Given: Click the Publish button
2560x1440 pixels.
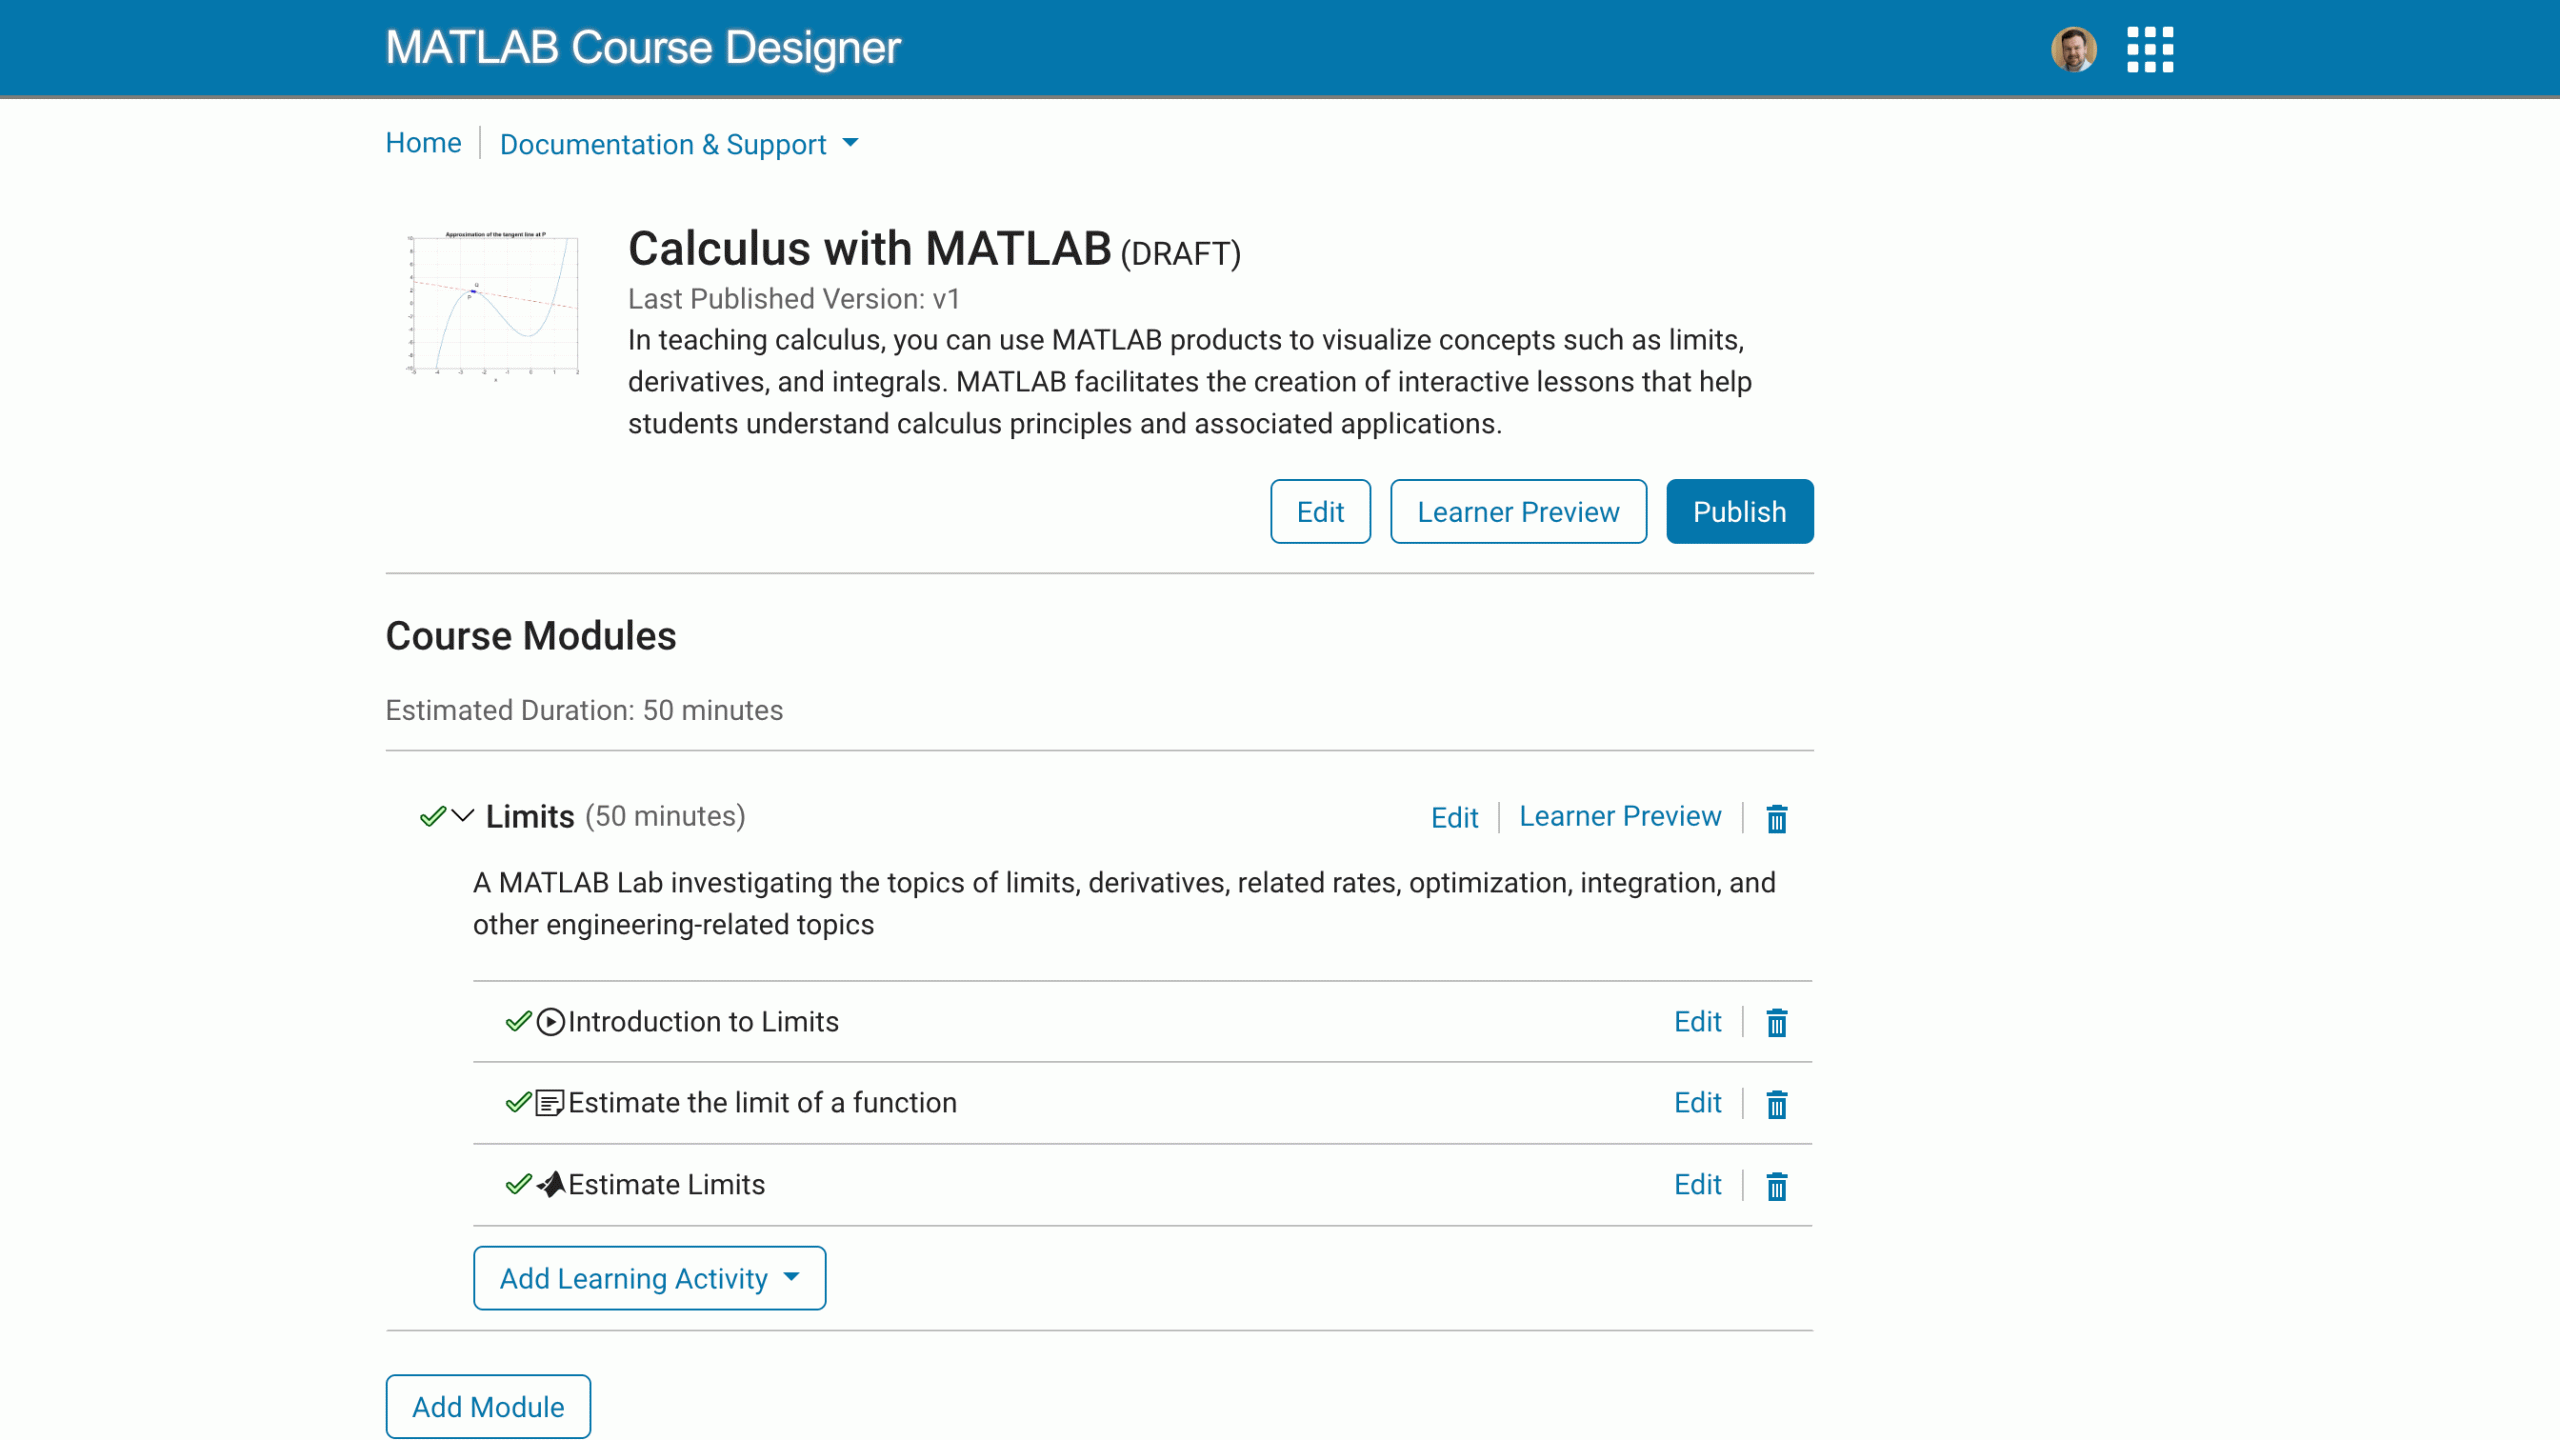Looking at the screenshot, I should point(1739,512).
